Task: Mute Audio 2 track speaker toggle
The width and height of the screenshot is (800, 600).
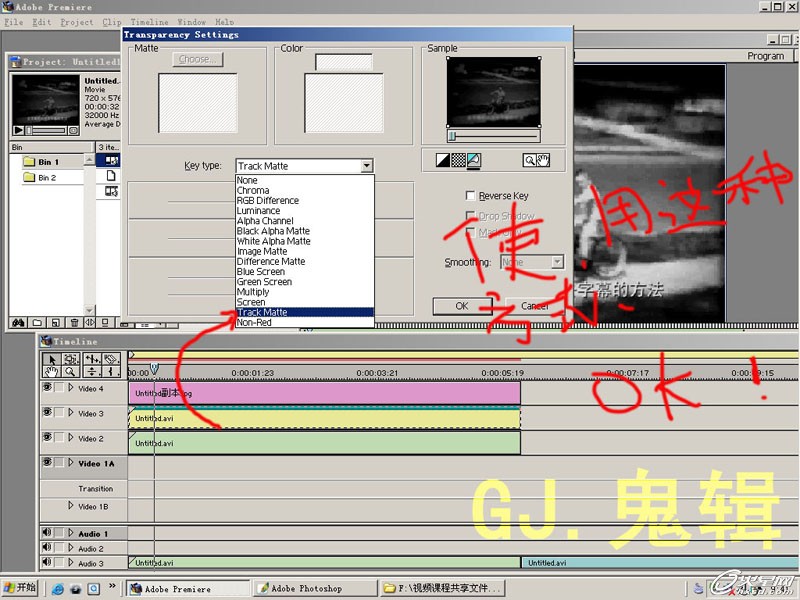Action: tap(47, 547)
